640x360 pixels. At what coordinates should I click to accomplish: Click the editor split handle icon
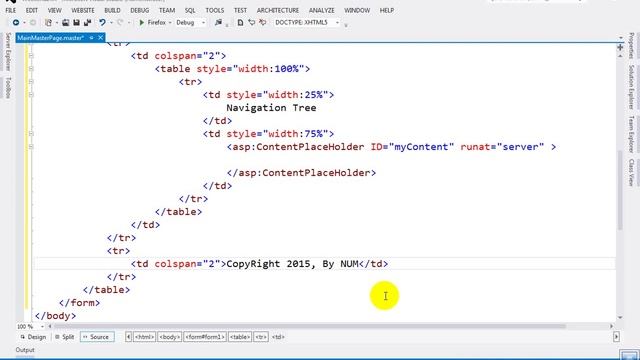point(620,47)
